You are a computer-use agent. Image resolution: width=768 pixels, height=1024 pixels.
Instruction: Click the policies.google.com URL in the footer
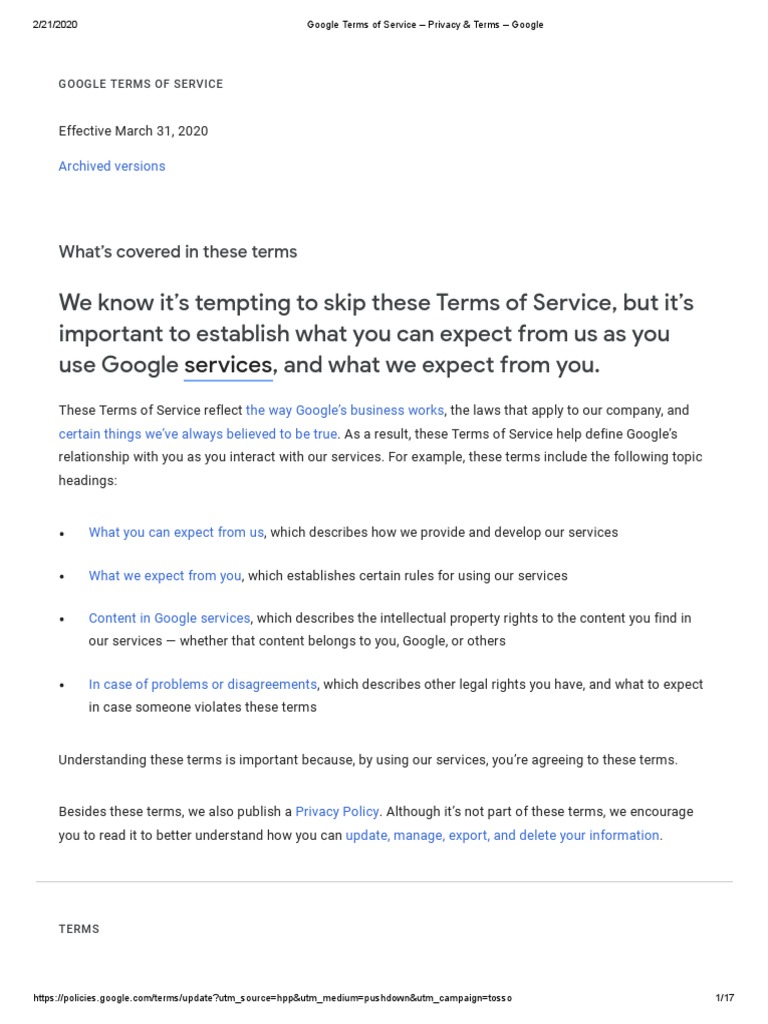[x=272, y=999]
